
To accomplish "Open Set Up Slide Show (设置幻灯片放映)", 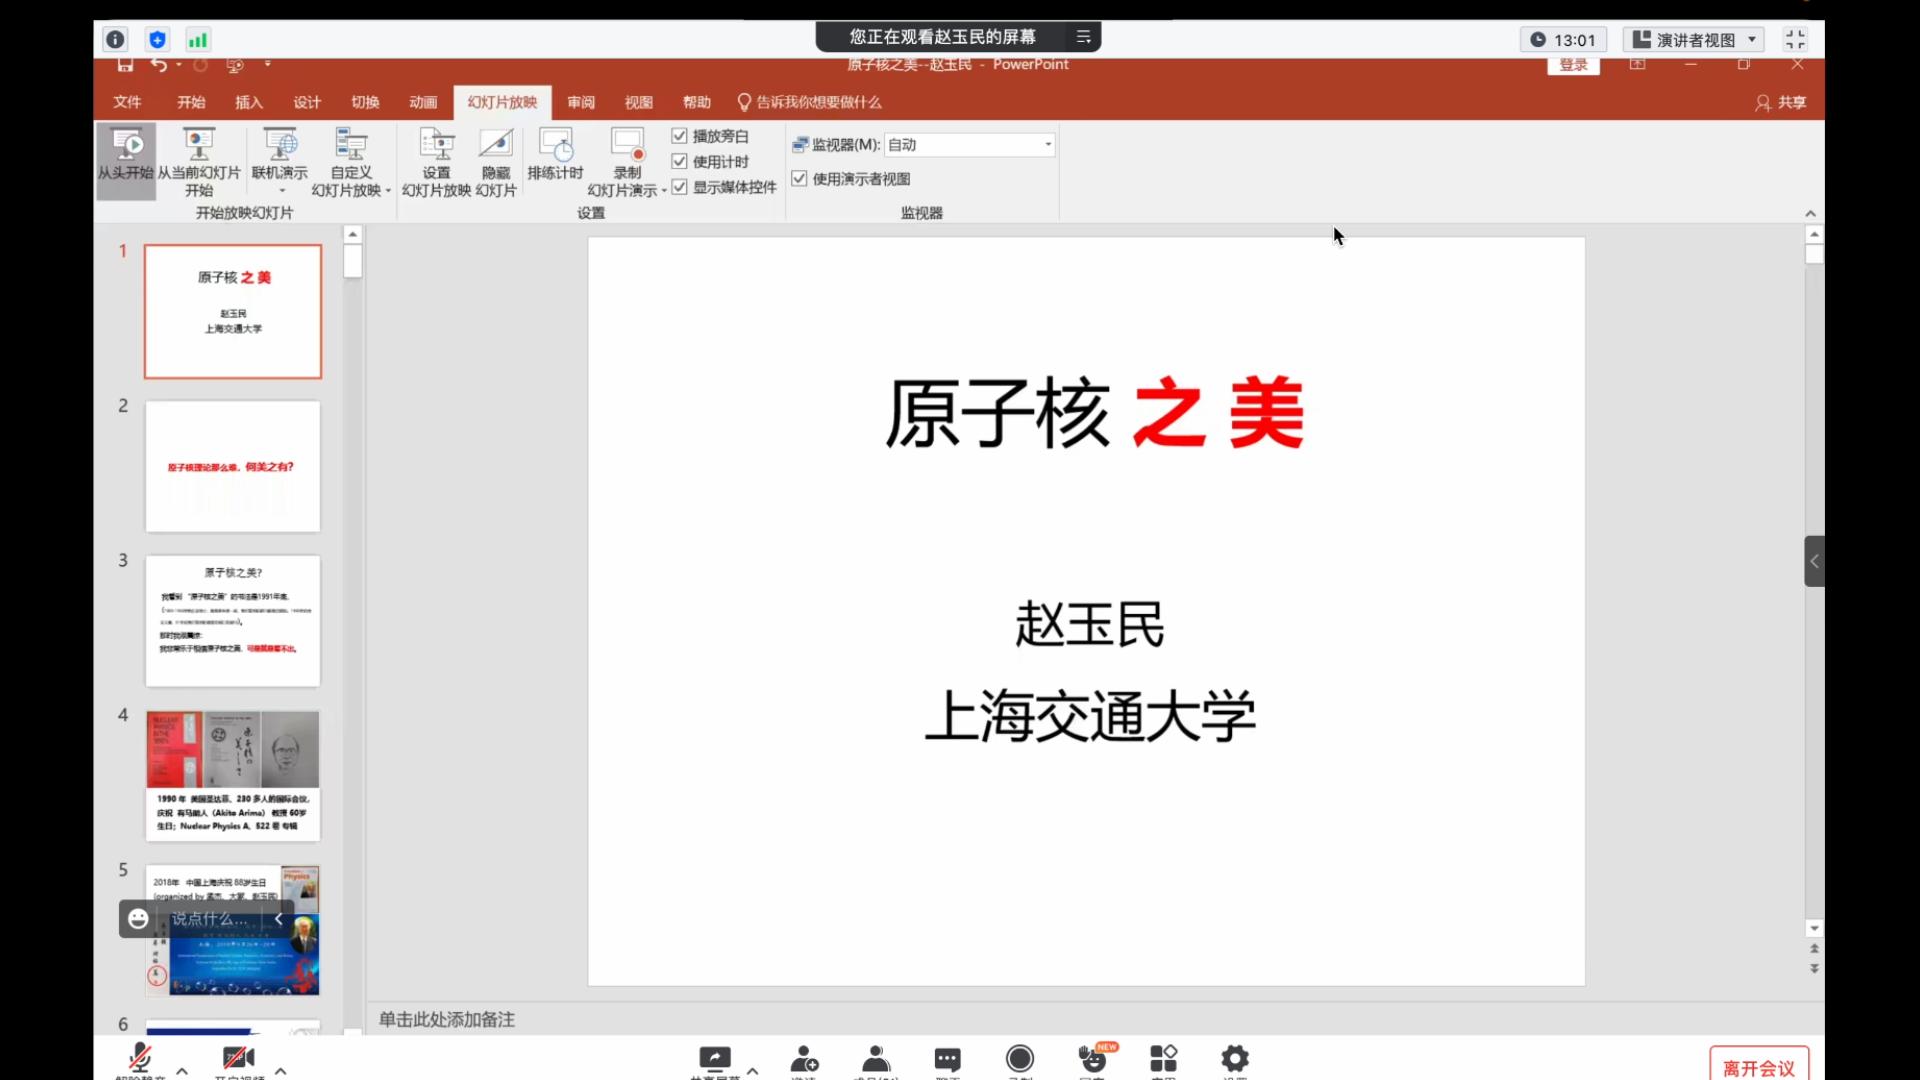I will [x=436, y=160].
